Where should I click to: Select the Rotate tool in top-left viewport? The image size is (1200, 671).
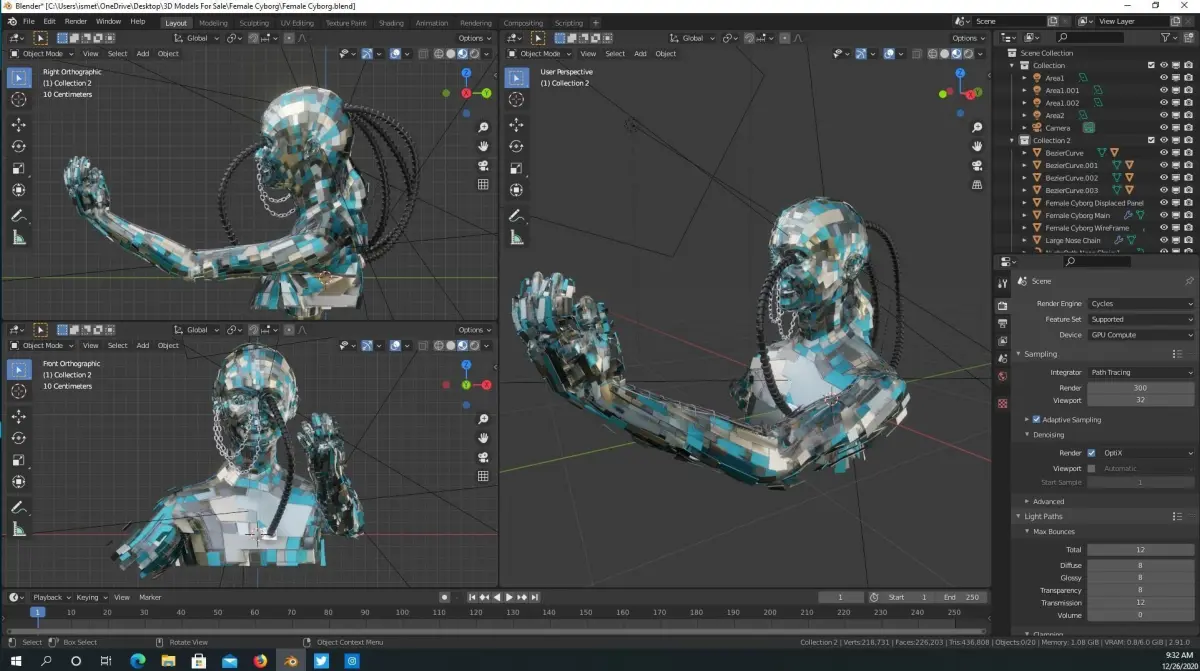click(x=18, y=146)
